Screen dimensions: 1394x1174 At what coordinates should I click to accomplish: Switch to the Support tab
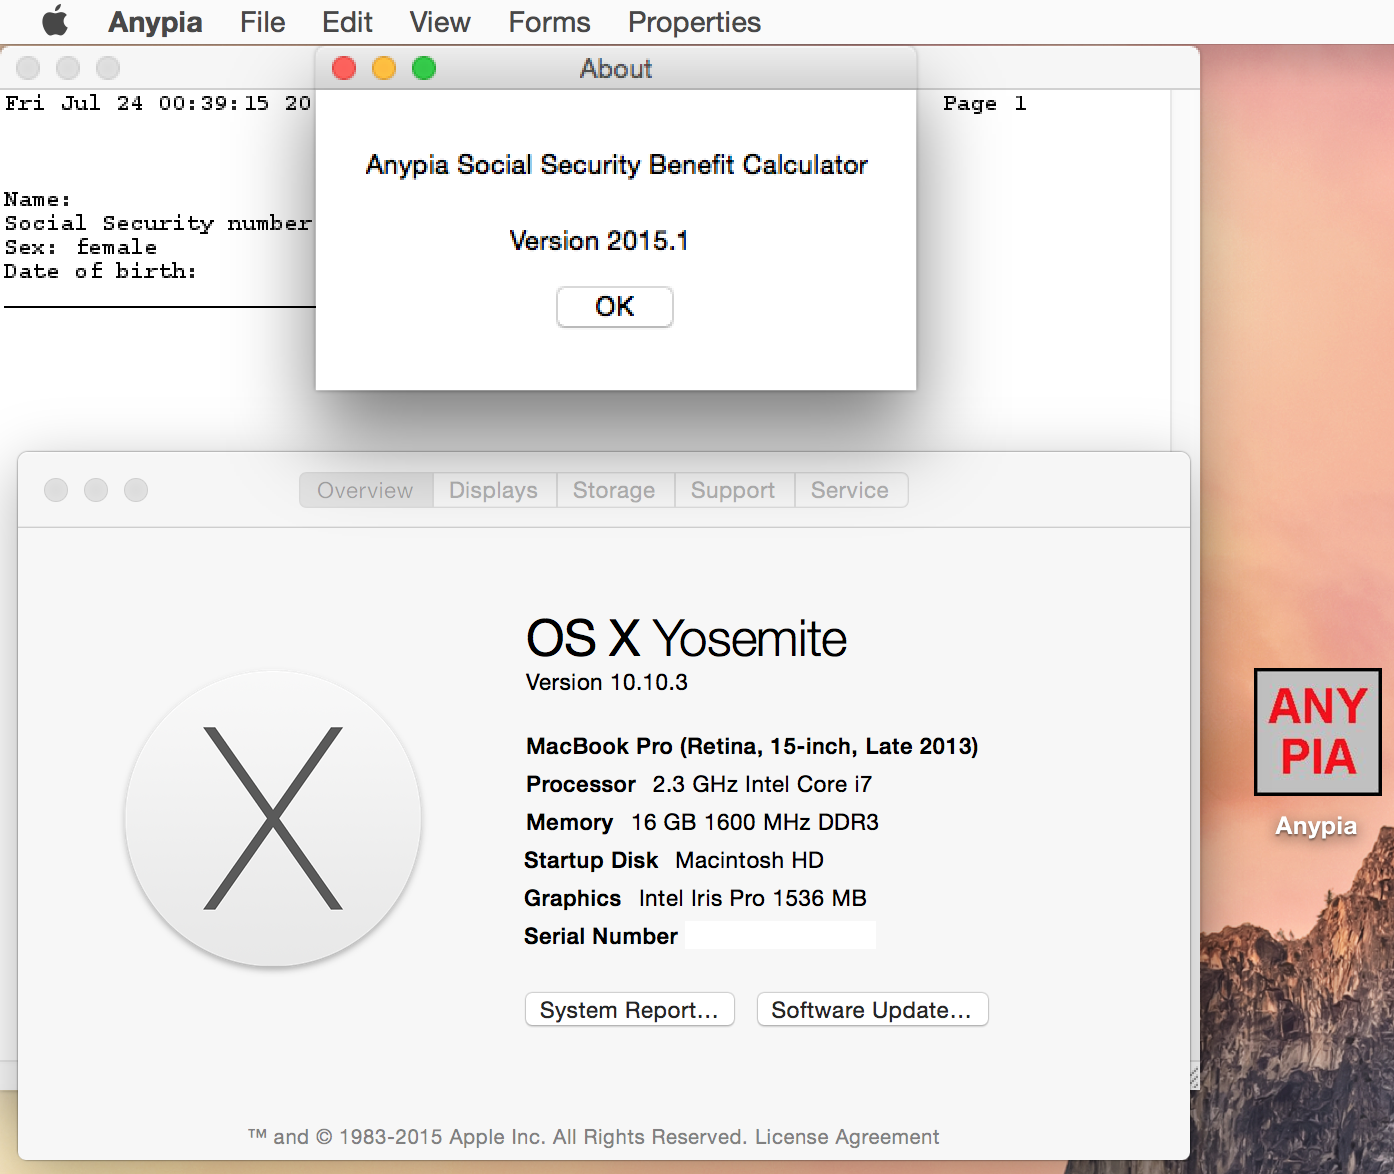733,490
